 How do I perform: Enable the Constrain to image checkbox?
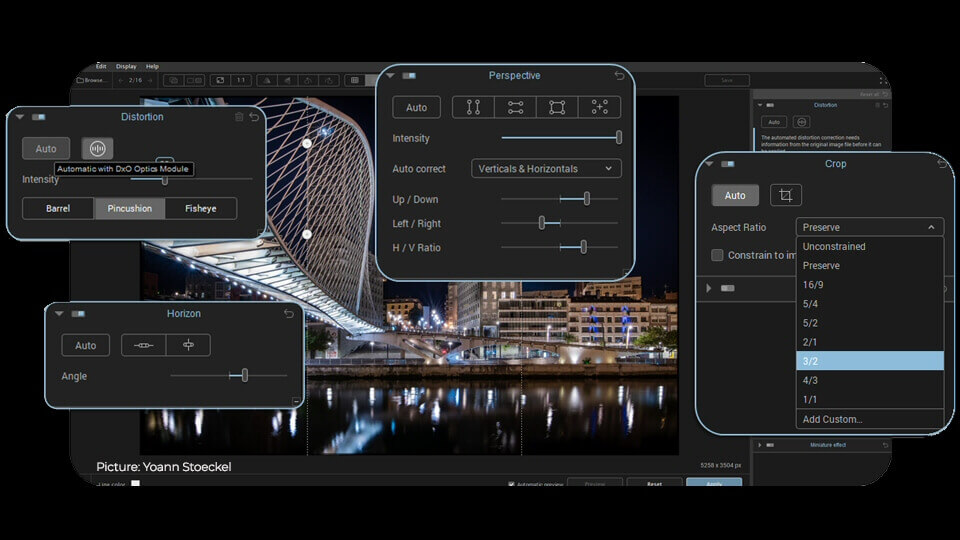coord(717,255)
